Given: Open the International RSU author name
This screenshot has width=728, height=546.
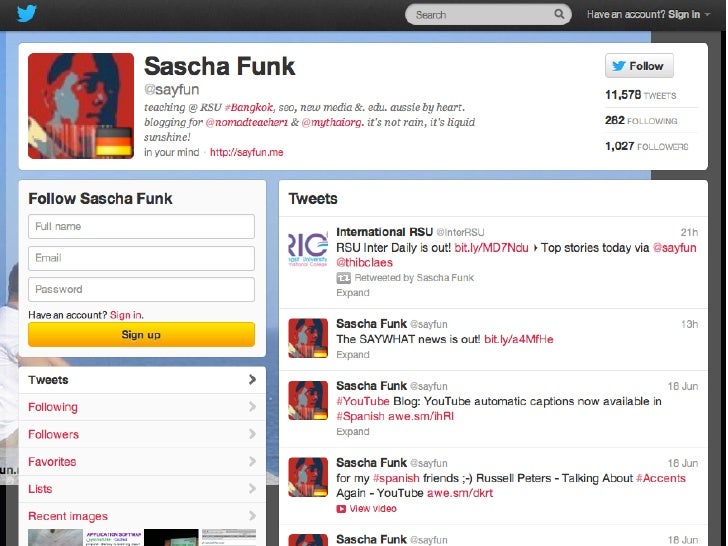Looking at the screenshot, I should tap(384, 232).
